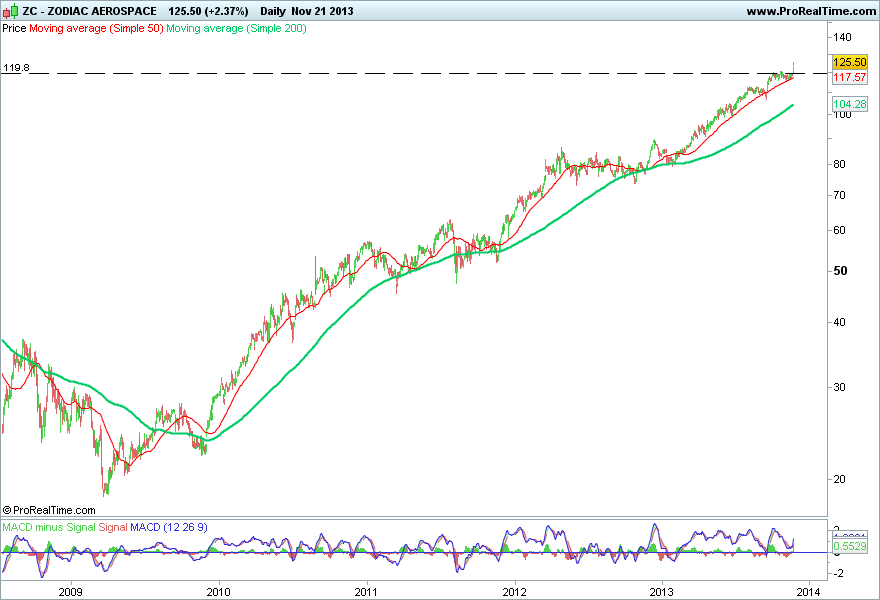Click the Nov 21 2013 date
Image resolution: width=880 pixels, height=600 pixels.
[322, 11]
